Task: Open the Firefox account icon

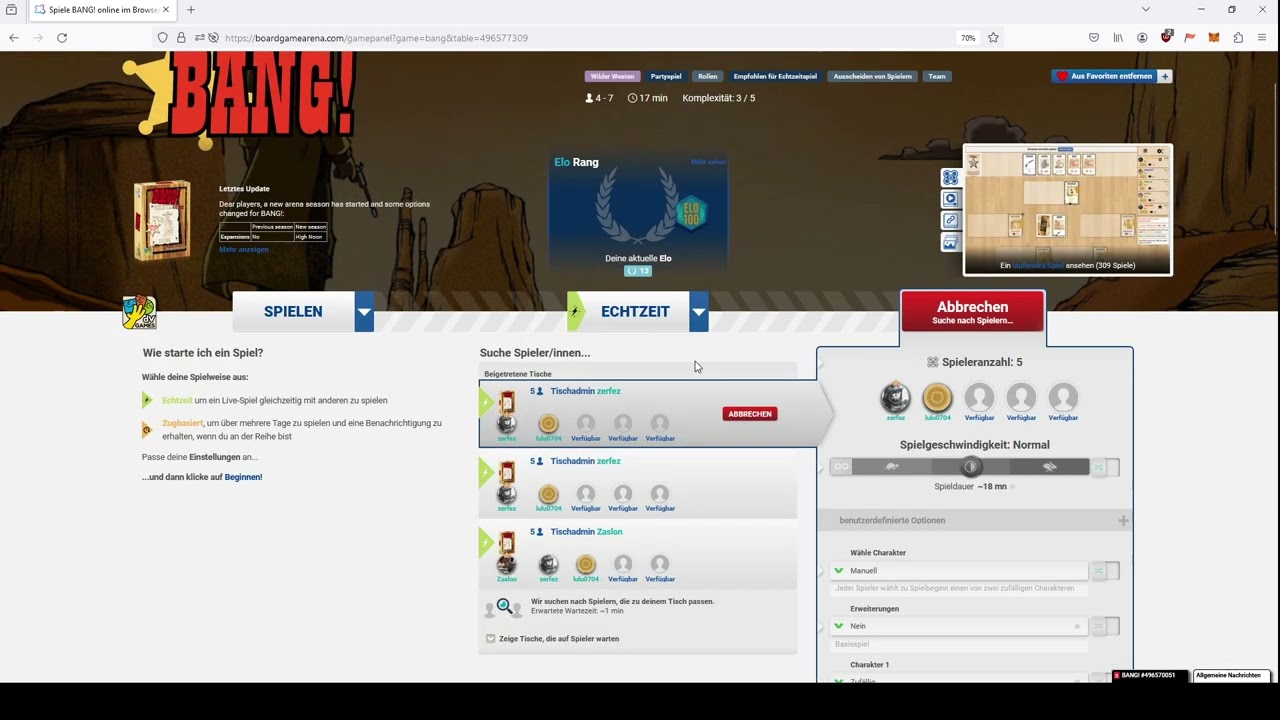Action: point(1142,38)
